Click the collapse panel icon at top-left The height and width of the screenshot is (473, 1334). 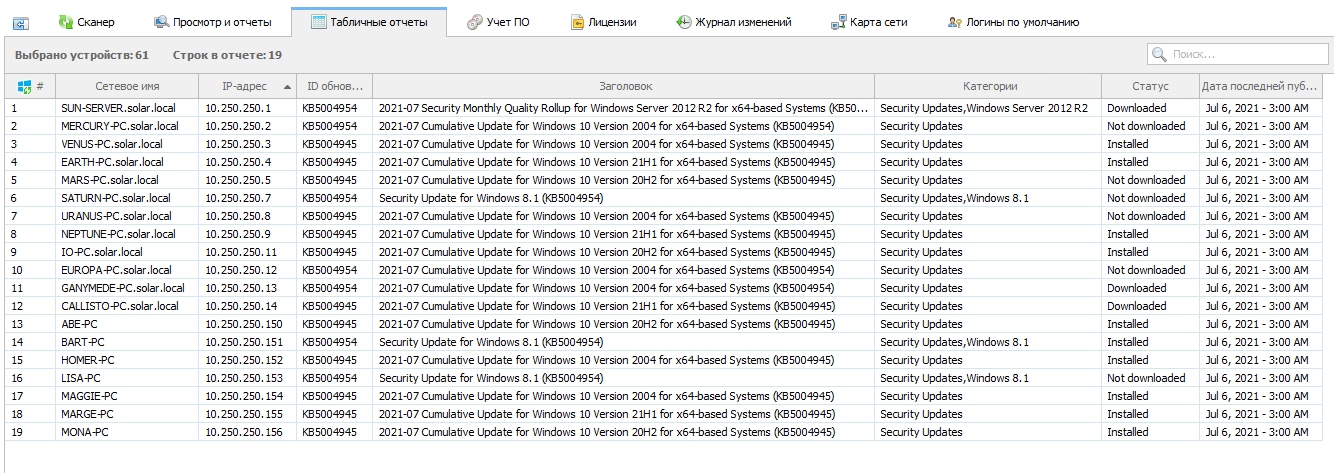[x=20, y=22]
